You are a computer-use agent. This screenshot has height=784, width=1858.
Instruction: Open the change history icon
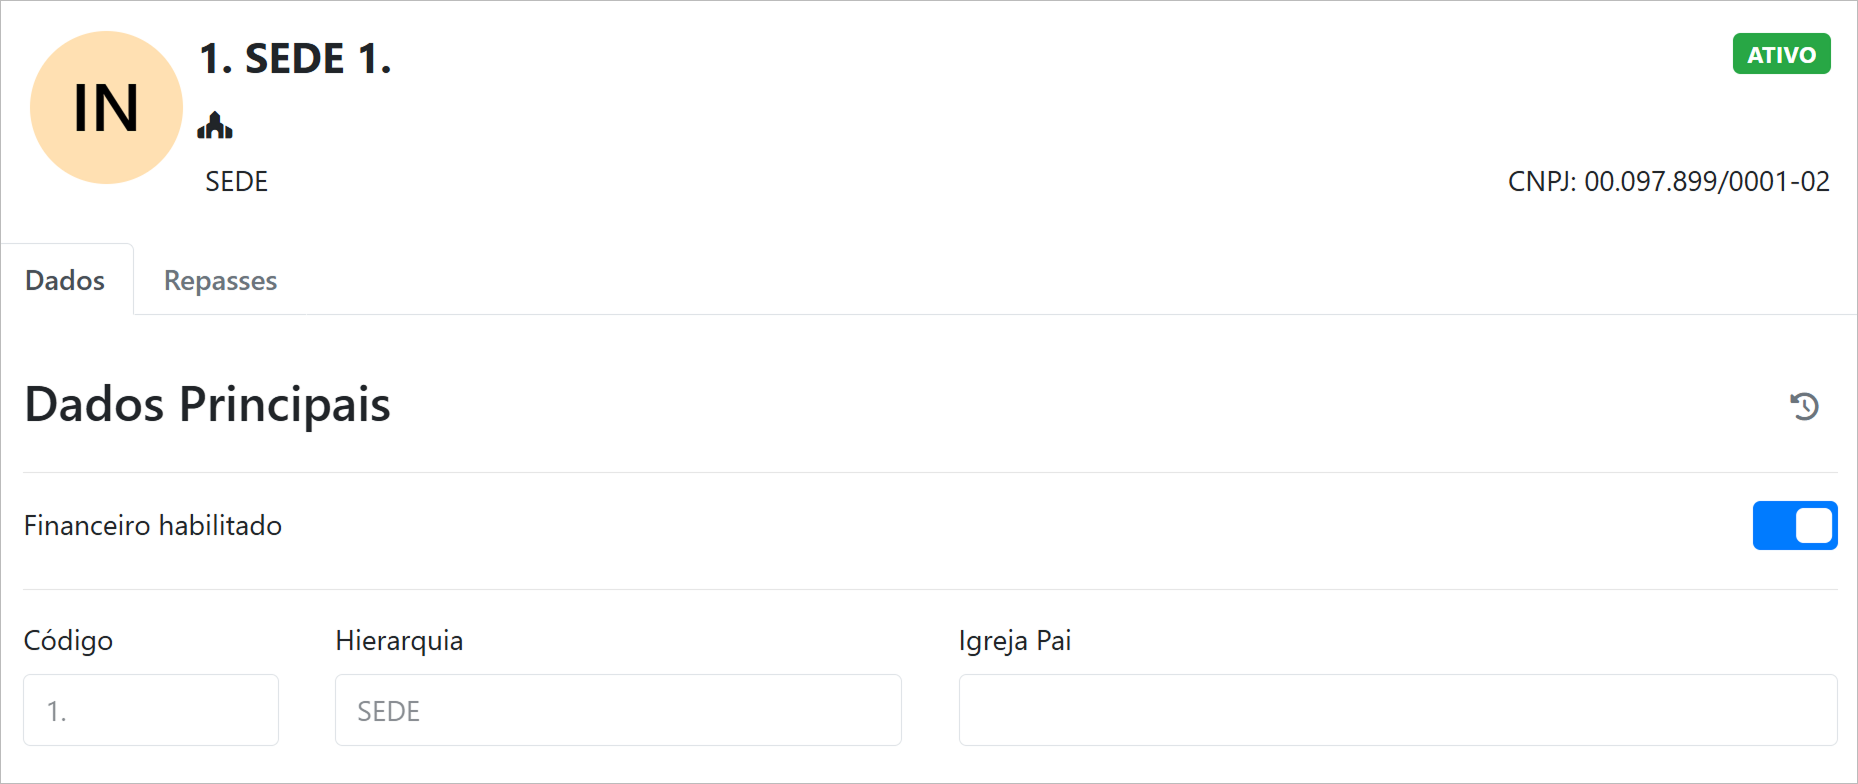(x=1804, y=406)
